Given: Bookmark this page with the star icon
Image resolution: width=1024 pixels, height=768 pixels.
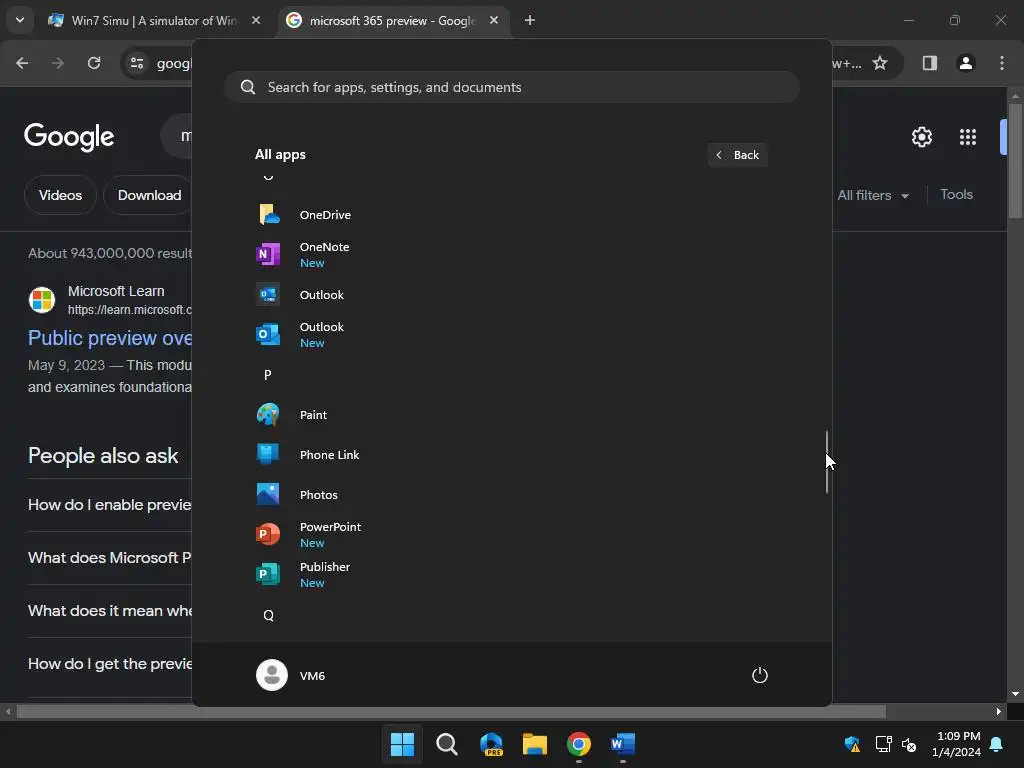Looking at the screenshot, I should coord(880,63).
